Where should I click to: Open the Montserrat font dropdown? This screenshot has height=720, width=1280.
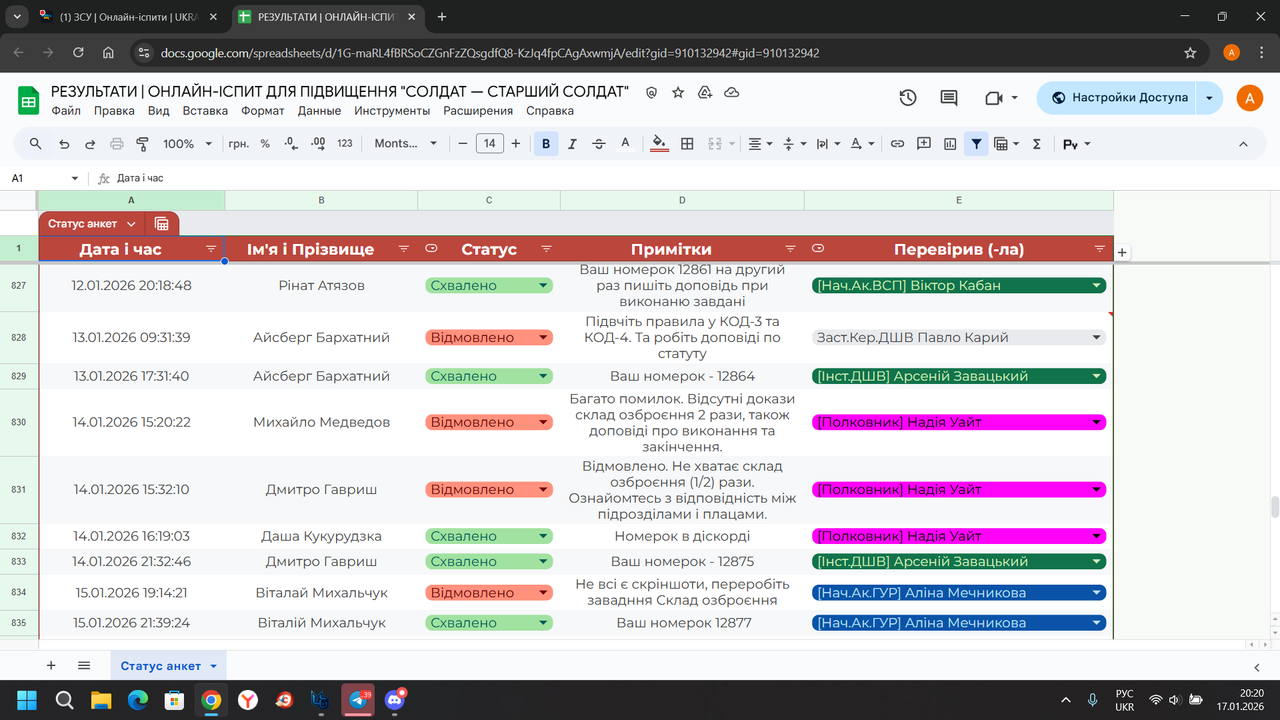tap(406, 144)
